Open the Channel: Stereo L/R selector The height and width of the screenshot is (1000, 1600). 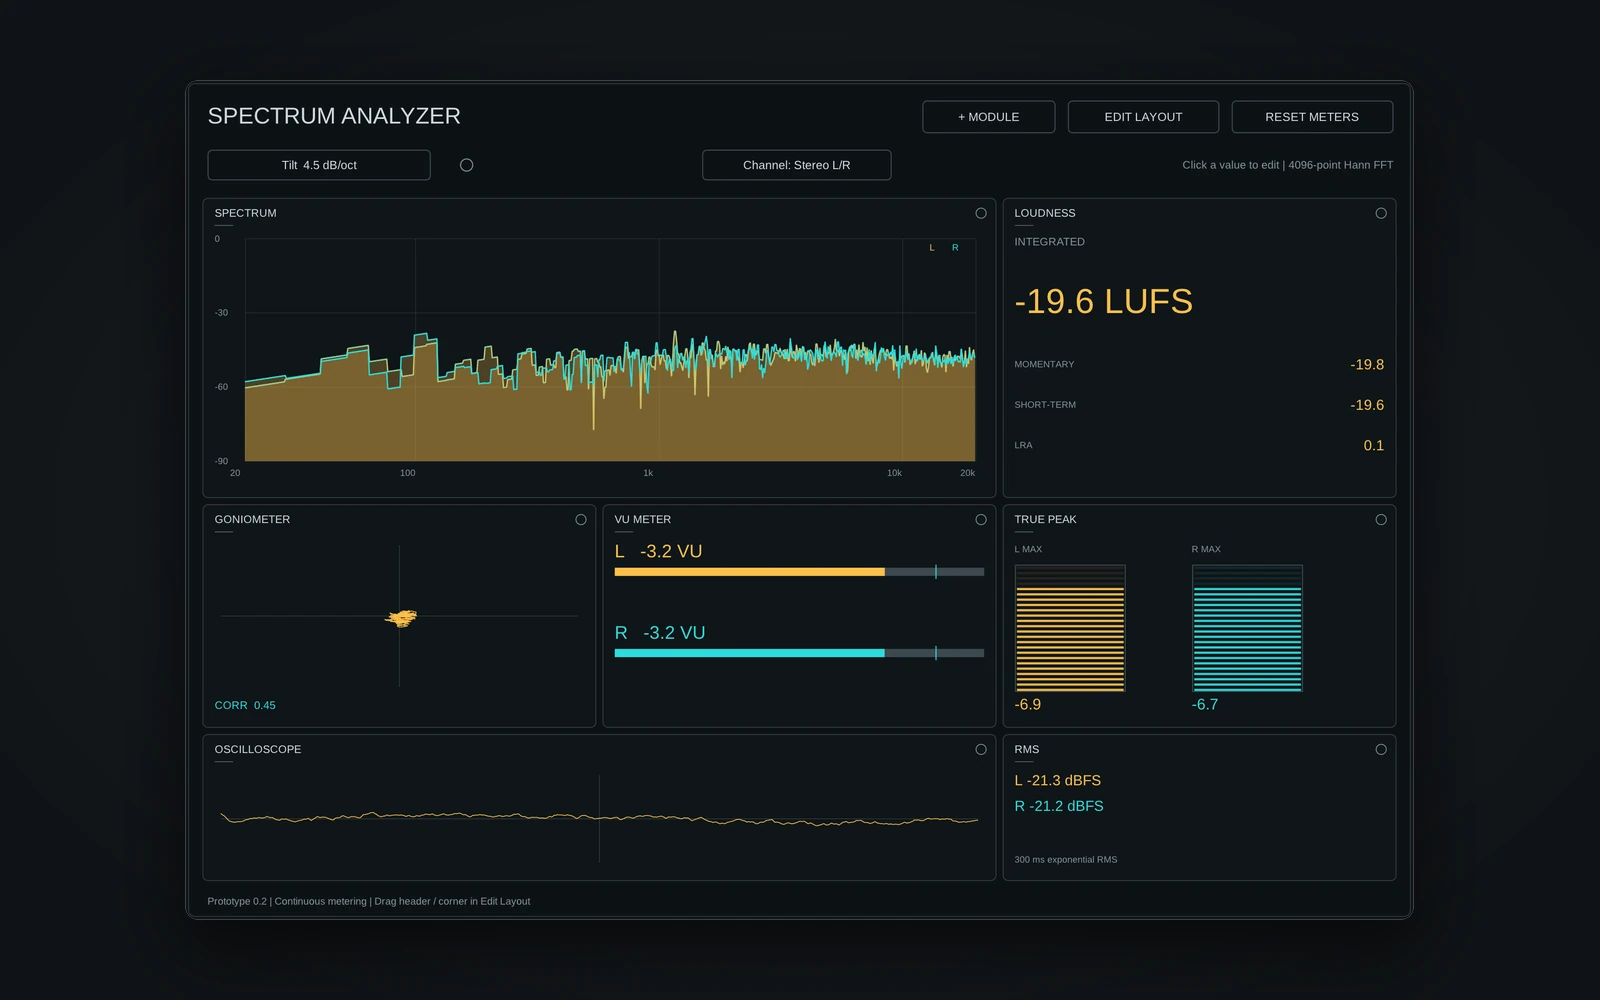796,165
